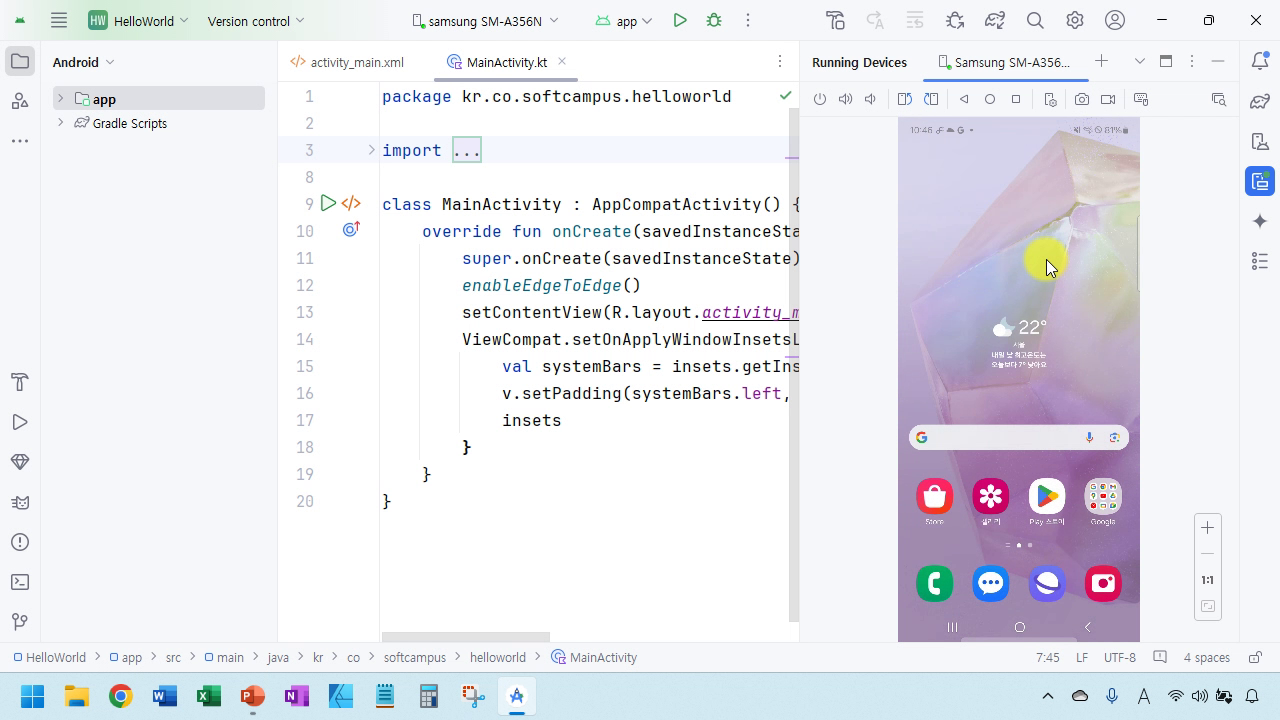
Task: Open the Logcat tool window
Action: 19,502
